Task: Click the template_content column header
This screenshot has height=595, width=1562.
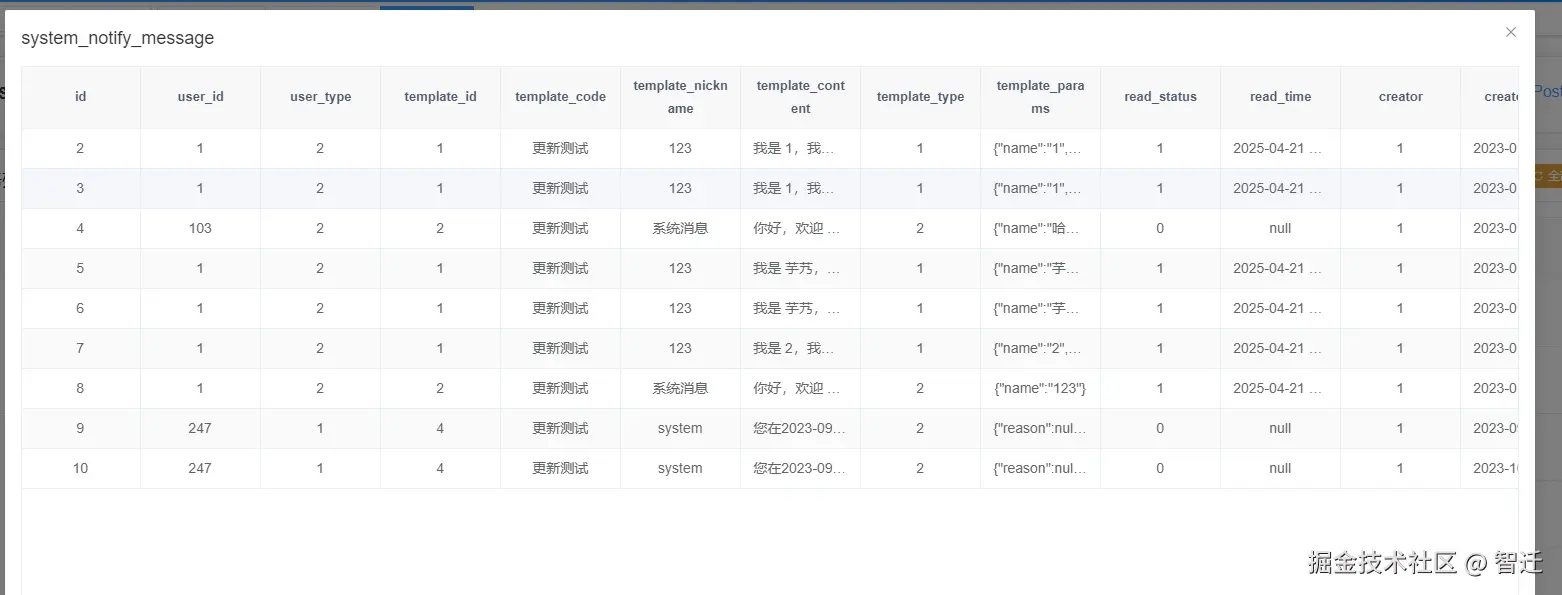Action: 800,97
